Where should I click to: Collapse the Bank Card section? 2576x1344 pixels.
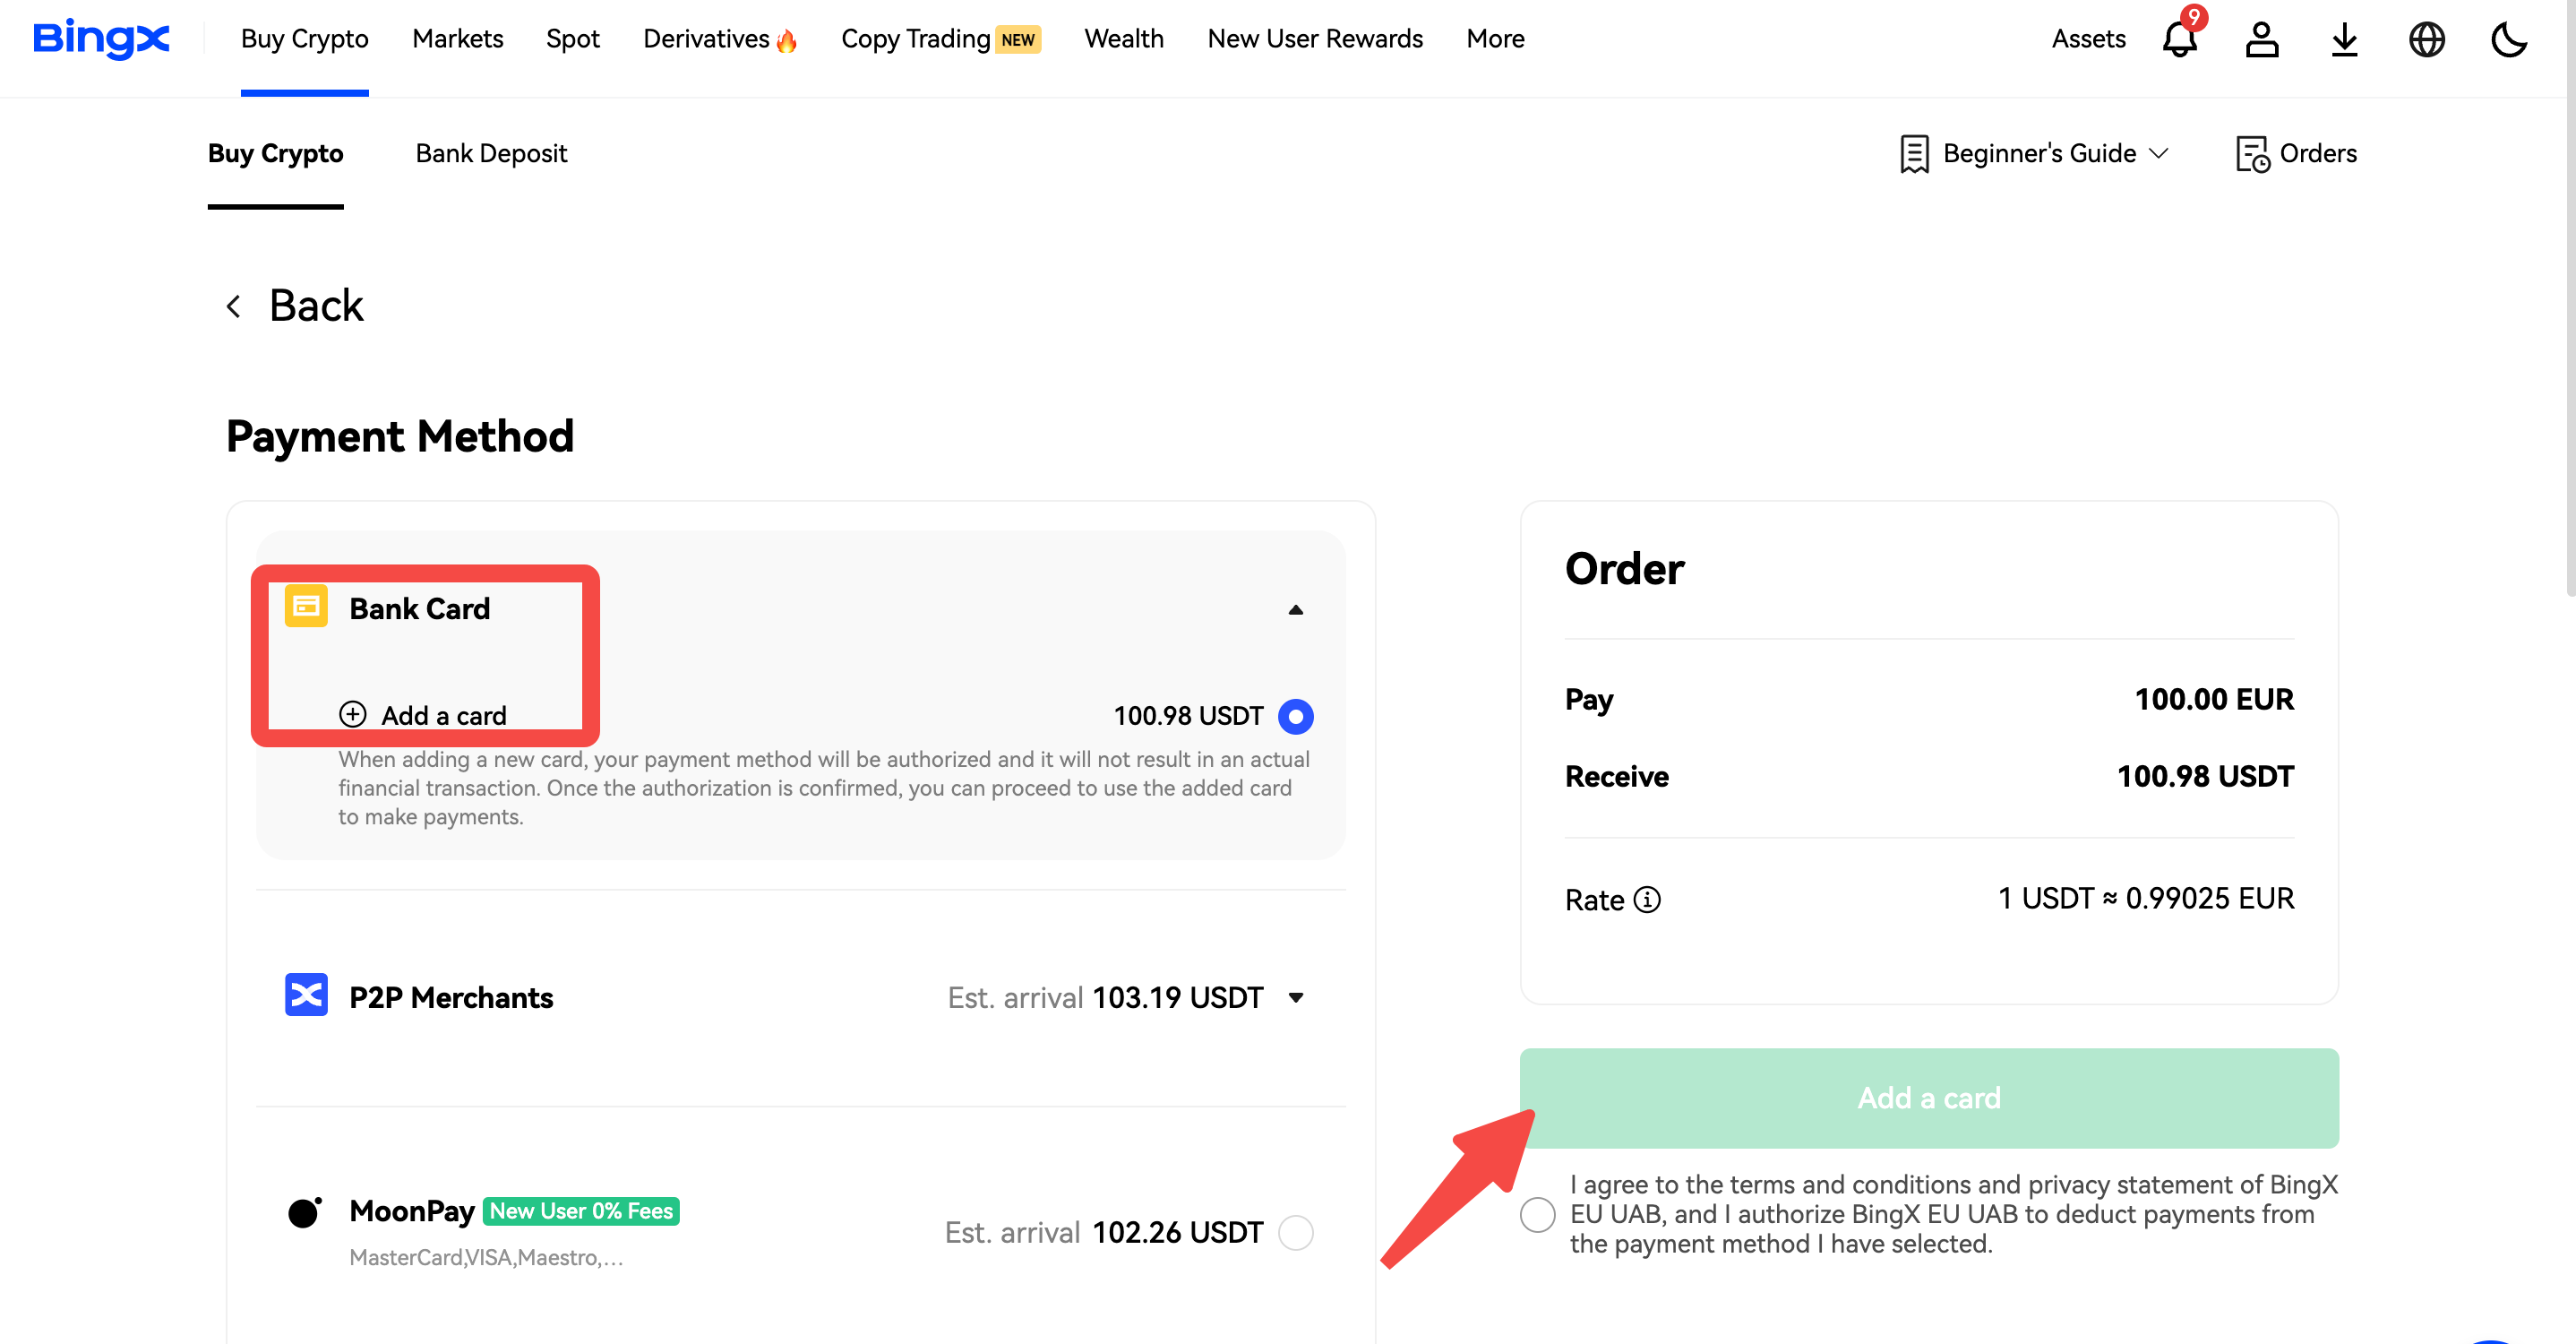1295,610
